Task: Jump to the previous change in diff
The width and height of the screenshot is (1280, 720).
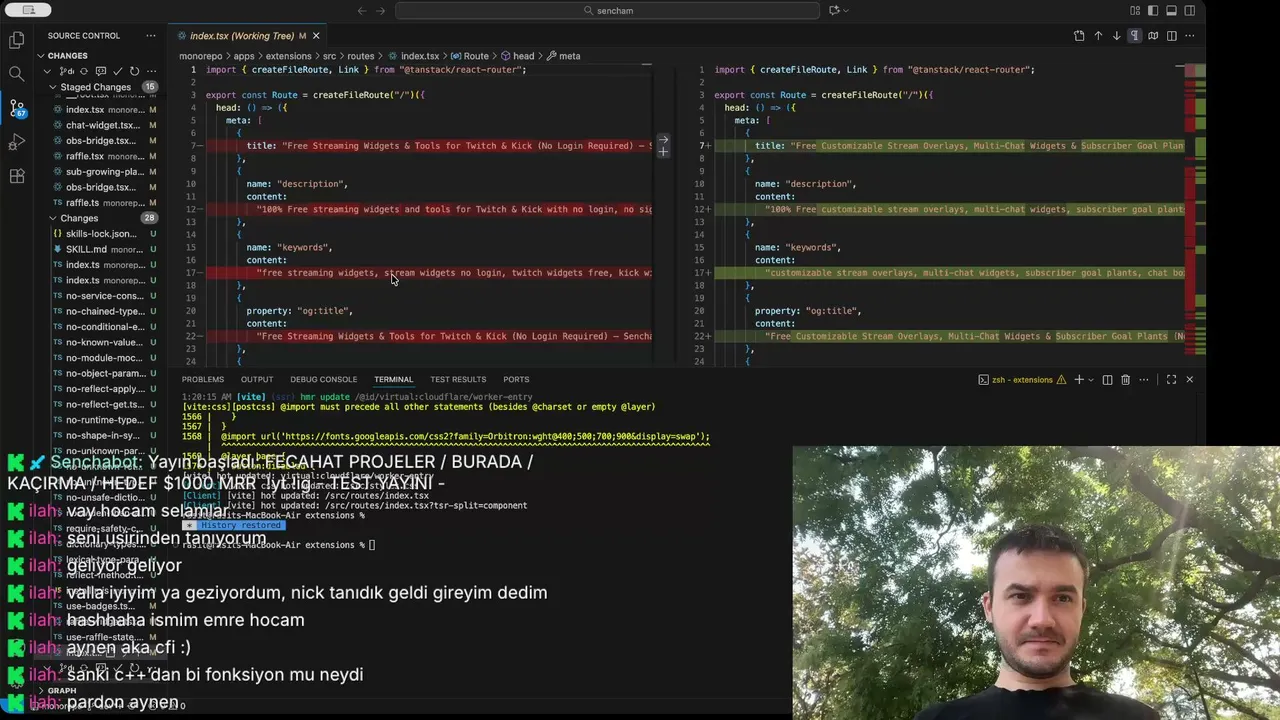Action: pos(1098,36)
